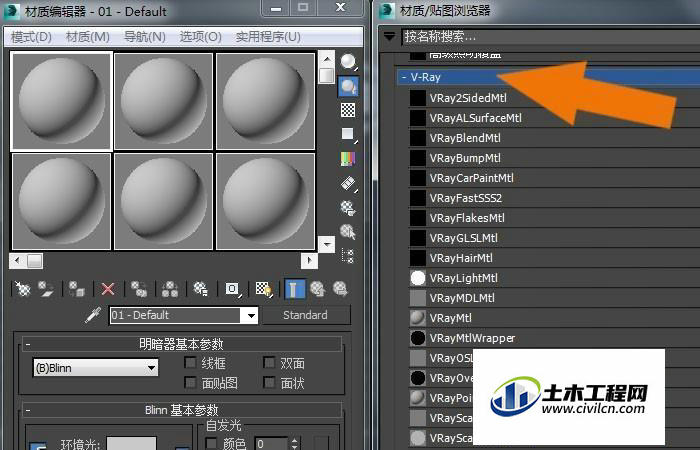Click Assign Material to Selection icon
700x450 pixels.
click(x=76, y=289)
